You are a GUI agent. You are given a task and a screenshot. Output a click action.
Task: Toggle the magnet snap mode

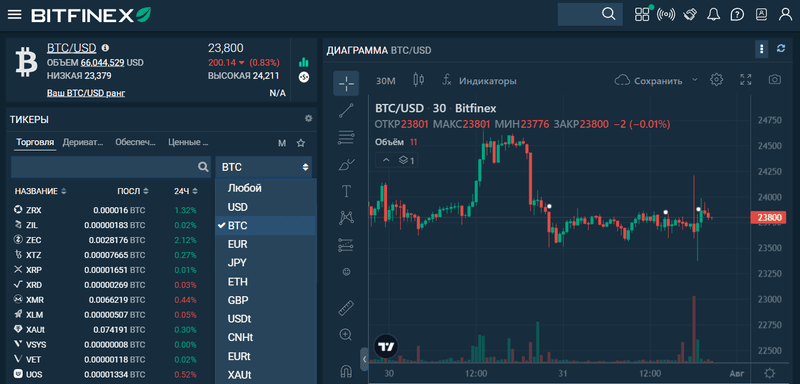click(x=346, y=370)
